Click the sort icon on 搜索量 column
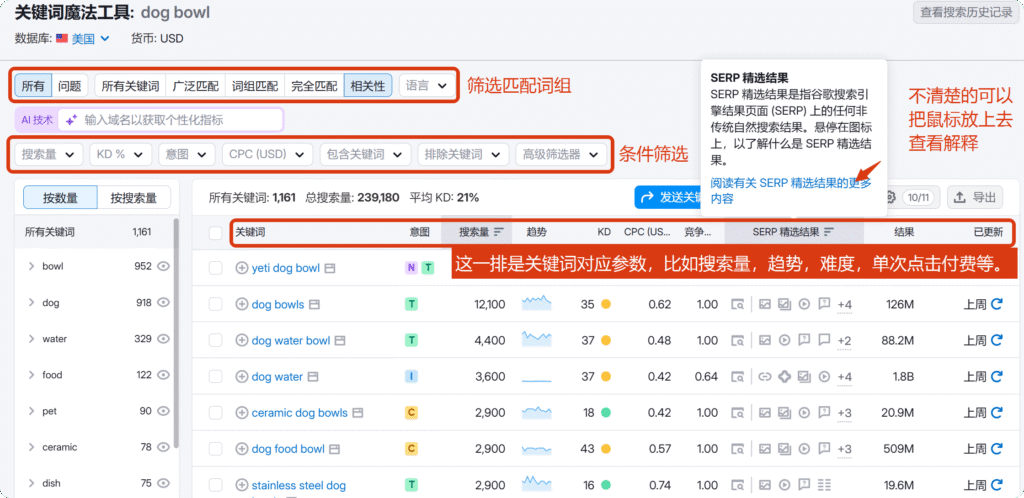 (499, 232)
